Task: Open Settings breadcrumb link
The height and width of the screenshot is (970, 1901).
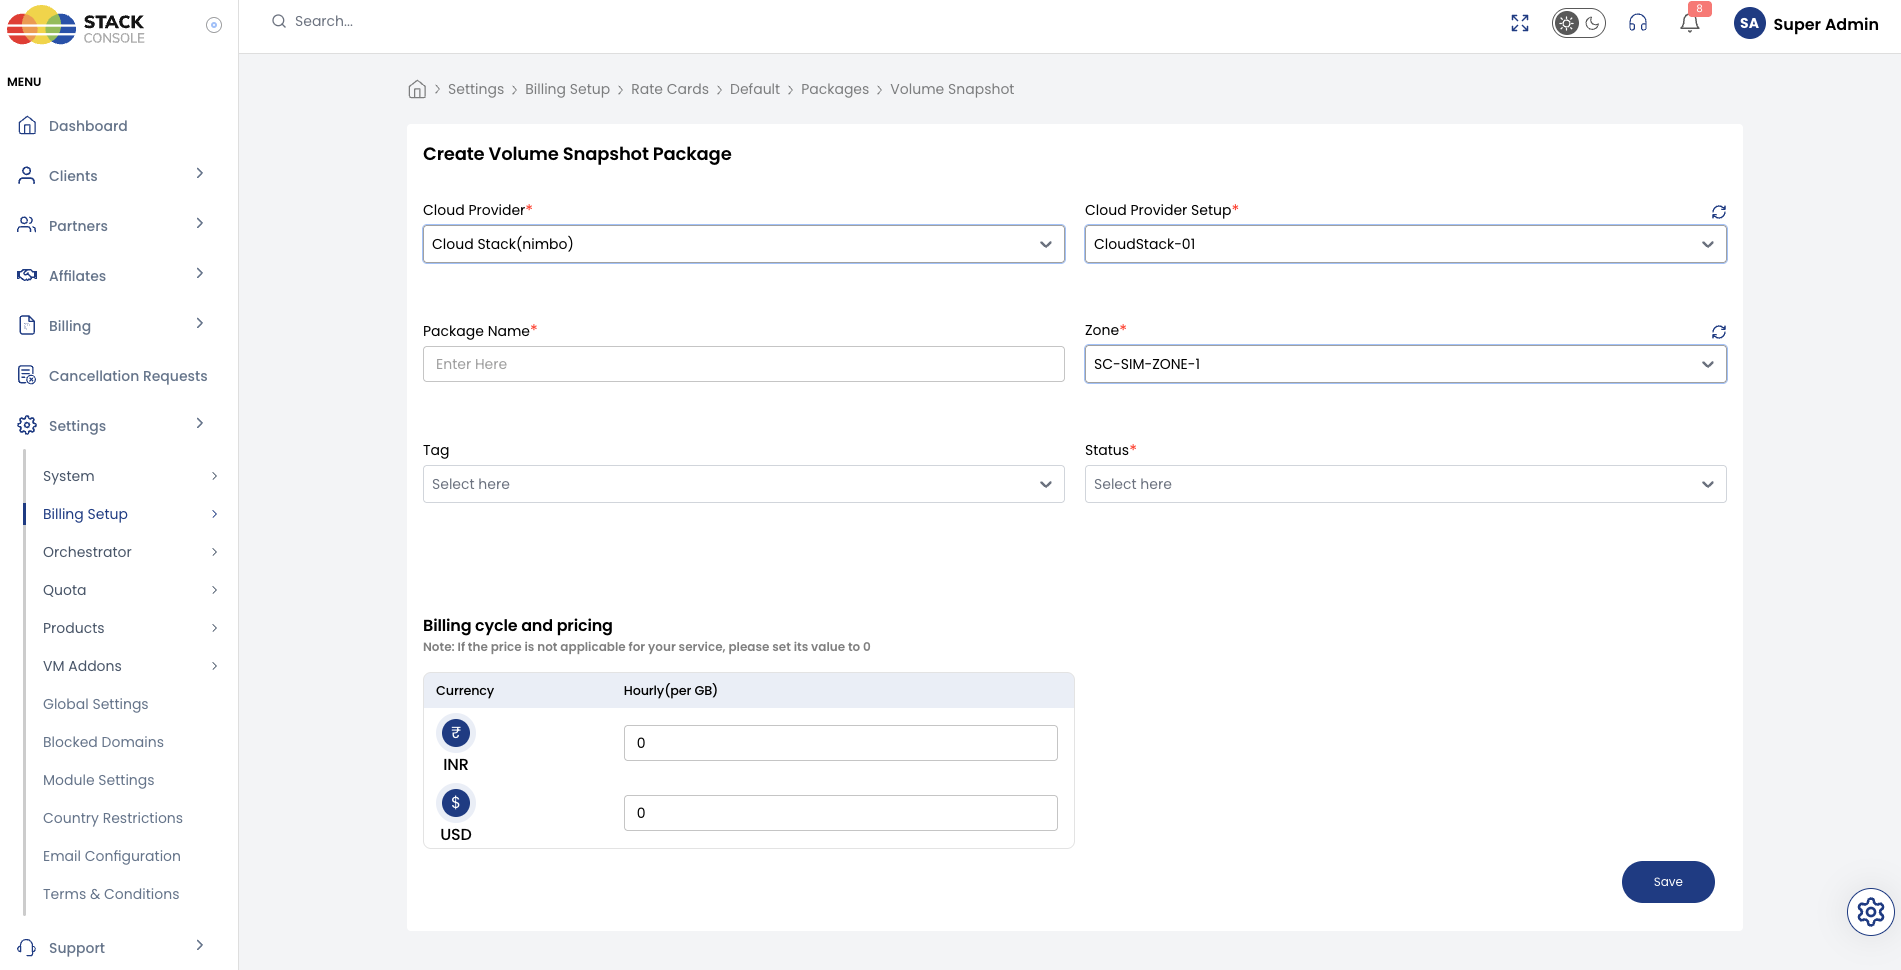Action: pyautogui.click(x=476, y=89)
